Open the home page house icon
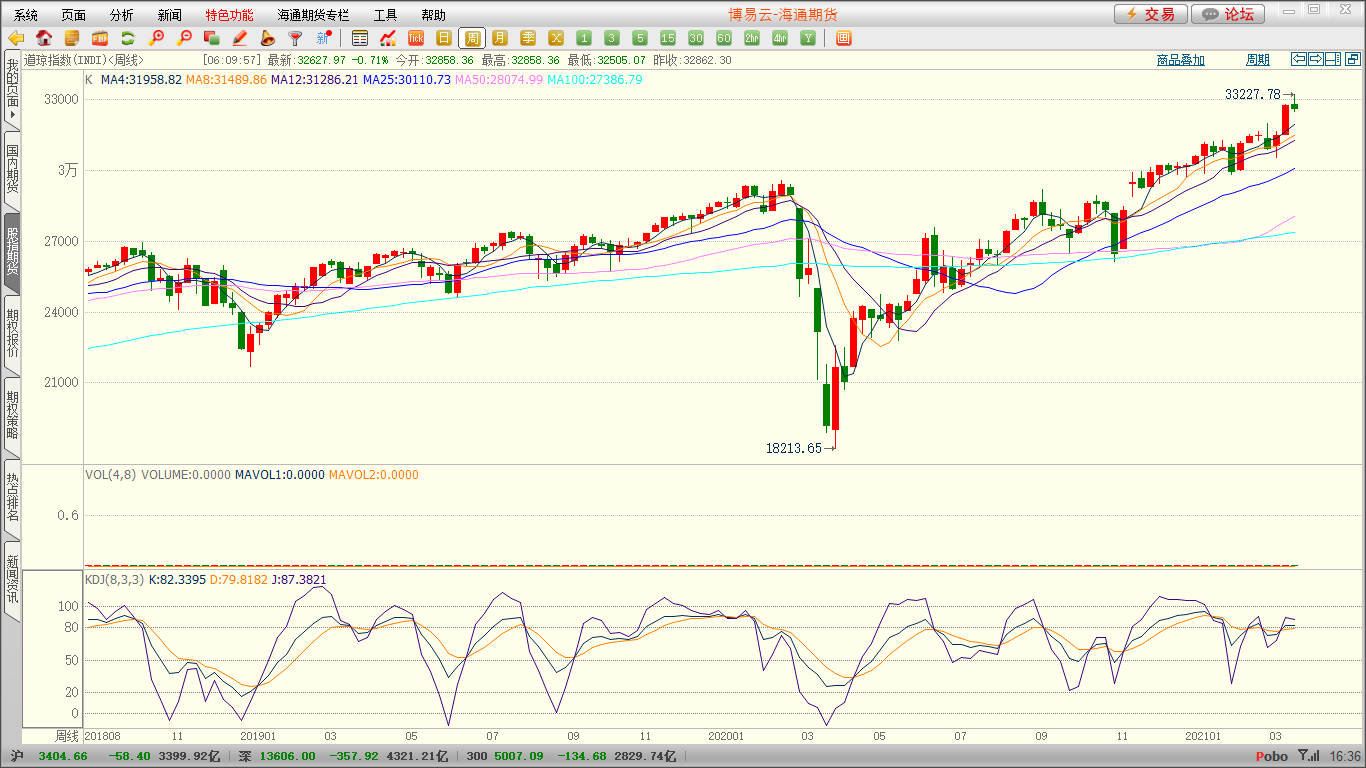This screenshot has width=1366, height=768. (44, 38)
